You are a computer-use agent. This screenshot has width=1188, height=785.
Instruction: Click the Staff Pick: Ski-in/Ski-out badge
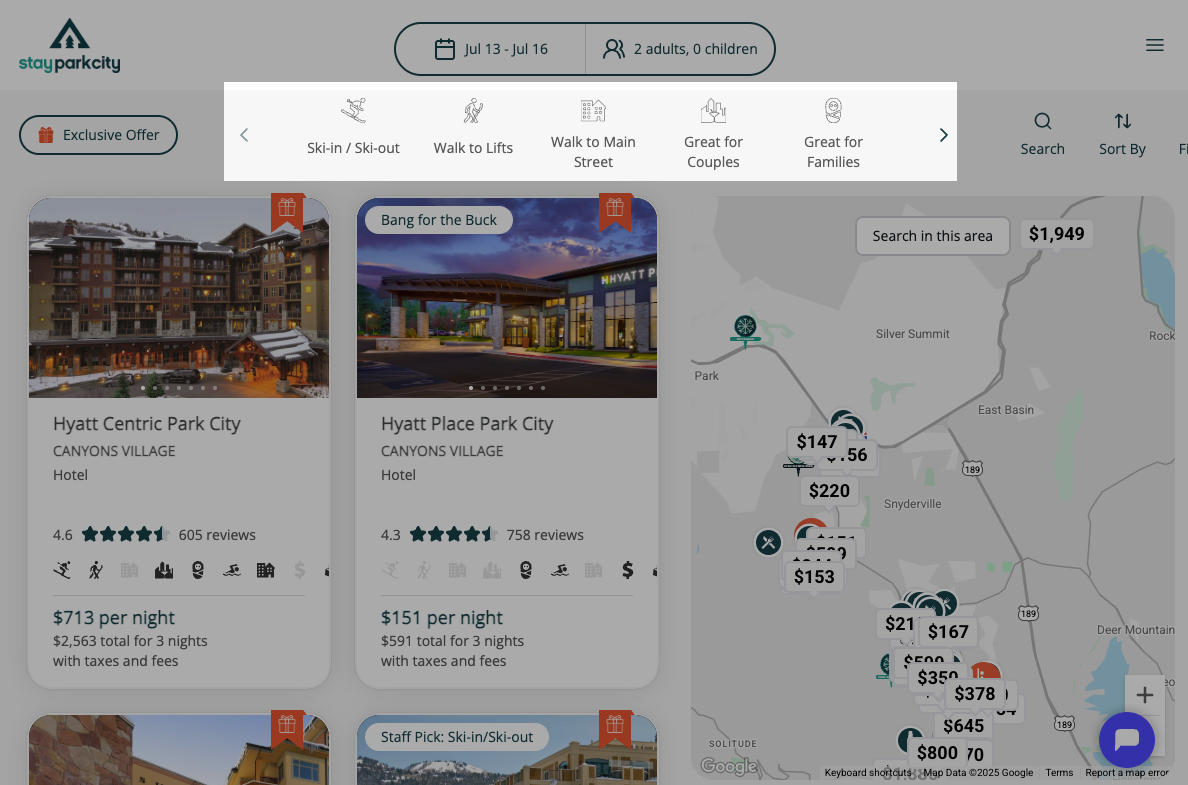tap(457, 737)
